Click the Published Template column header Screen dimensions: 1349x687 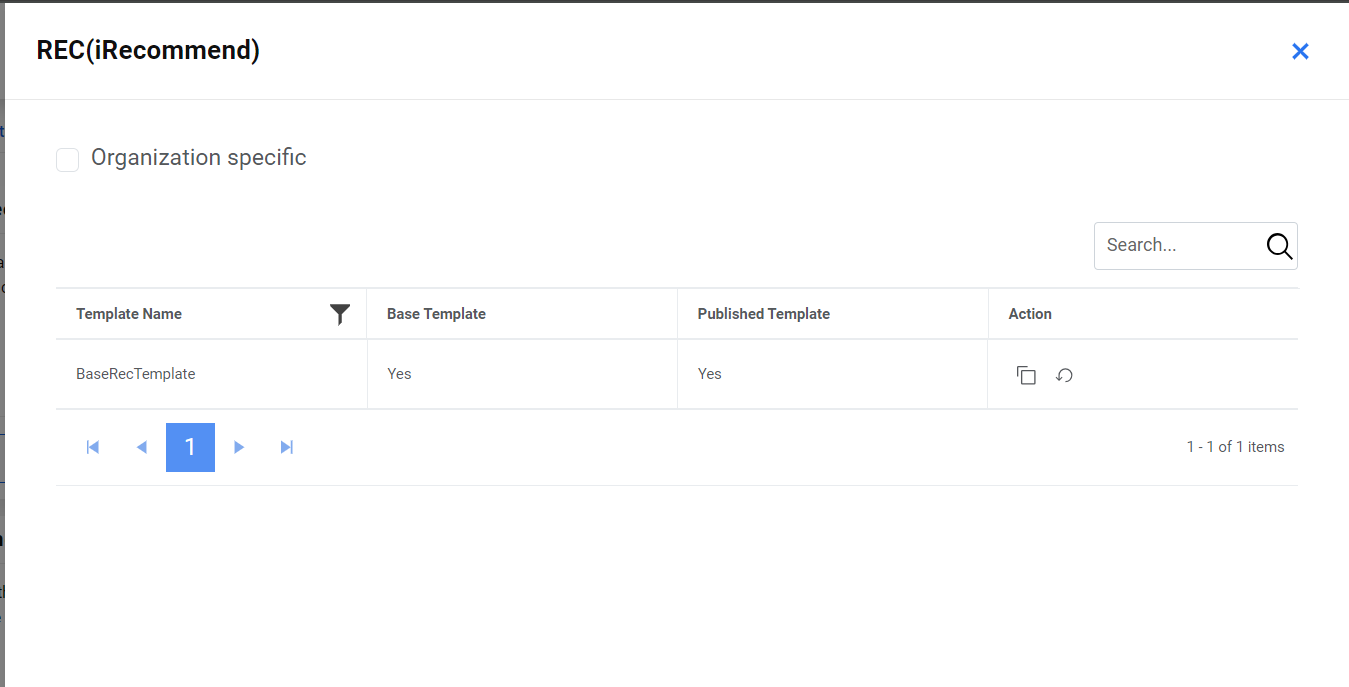point(763,314)
